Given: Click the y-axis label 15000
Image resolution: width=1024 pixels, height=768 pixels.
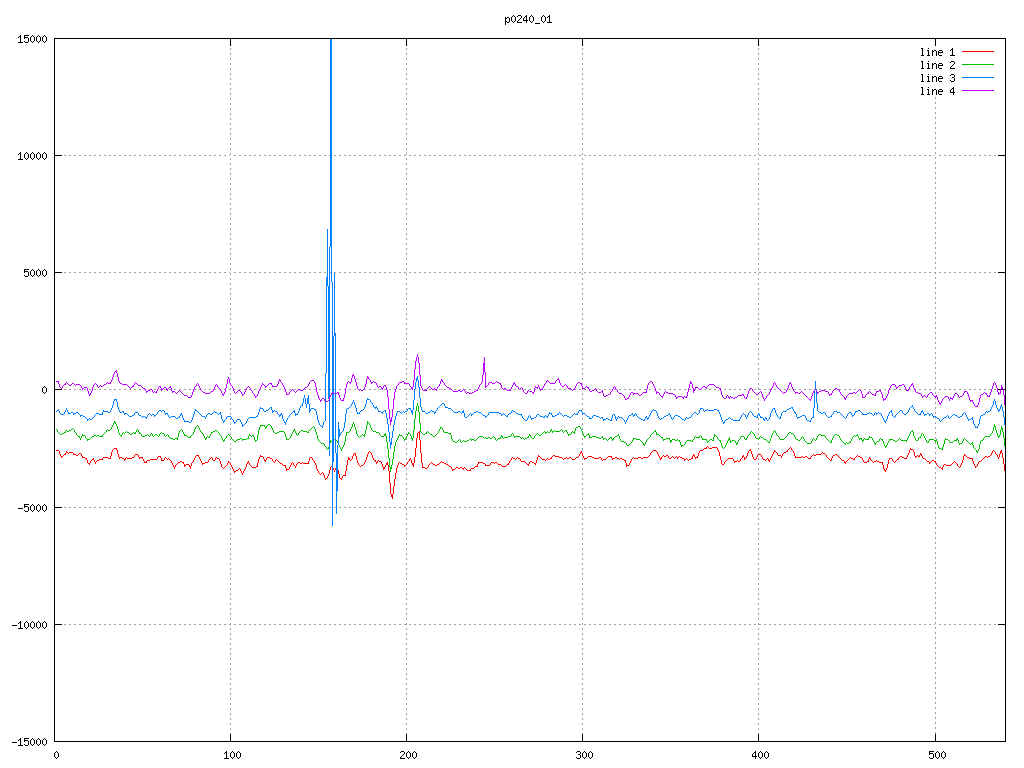Looking at the screenshot, I should click(x=32, y=39).
